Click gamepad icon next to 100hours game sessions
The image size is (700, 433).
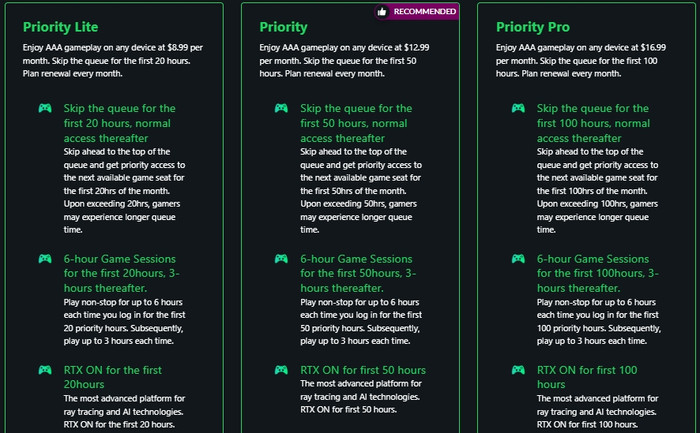(518, 258)
